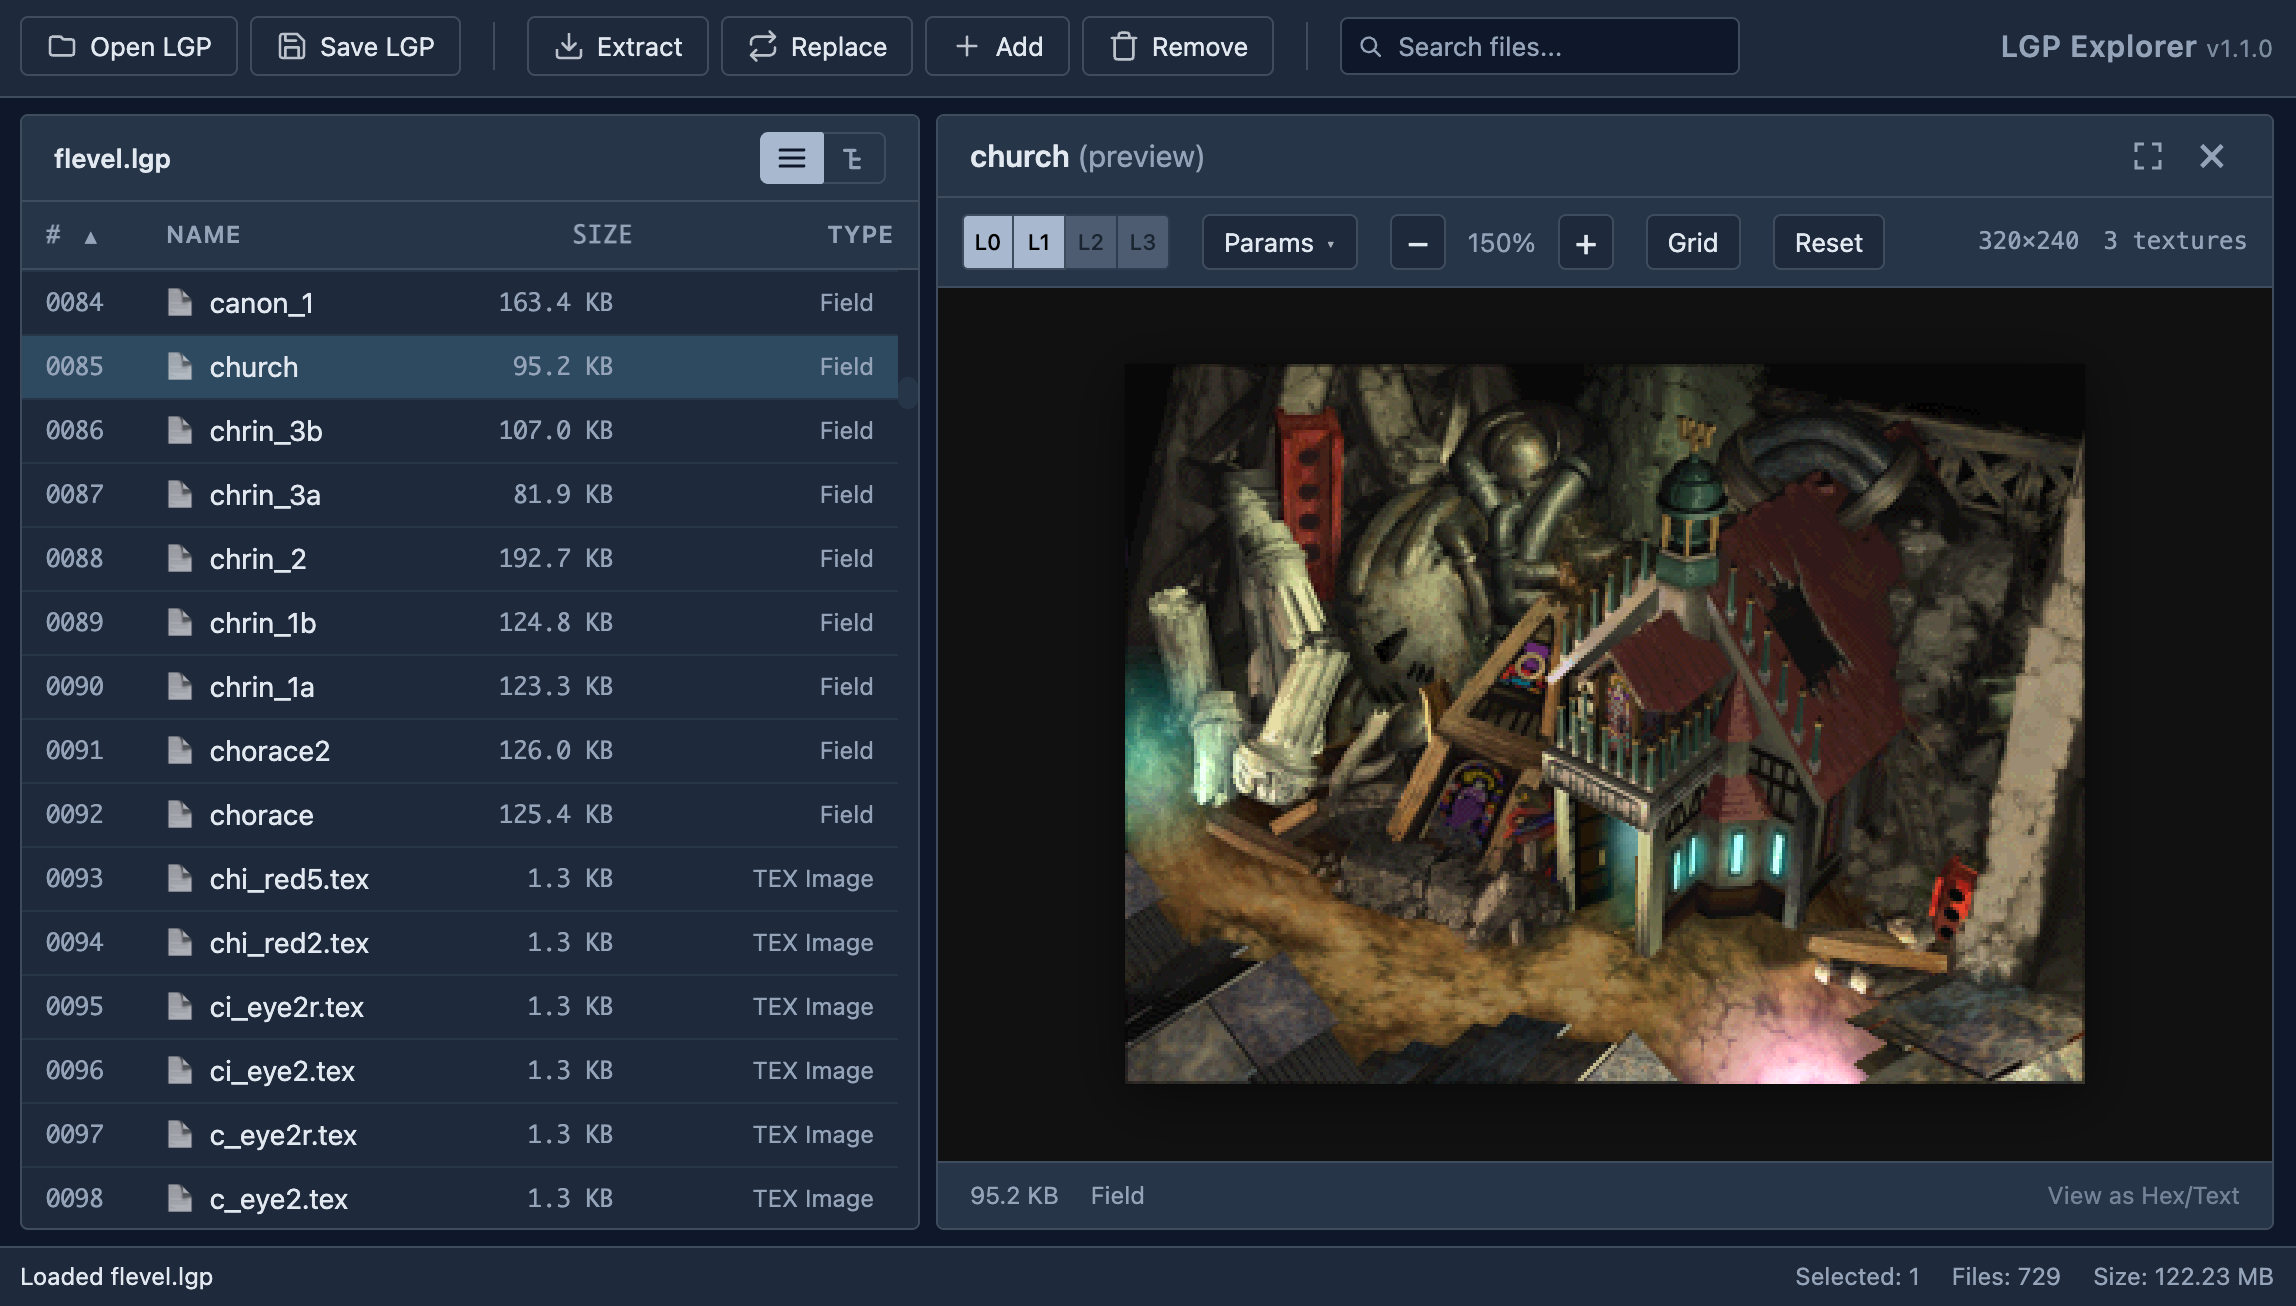The height and width of the screenshot is (1306, 2296).
Task: Replace the selected file
Action: coord(817,46)
